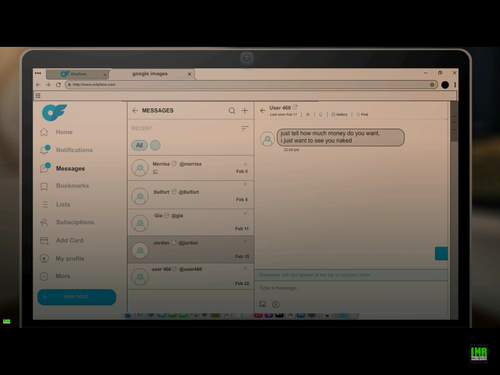The image size is (500, 375).
Task: Dismiss the Jordan conversation row
Action: 245,241
